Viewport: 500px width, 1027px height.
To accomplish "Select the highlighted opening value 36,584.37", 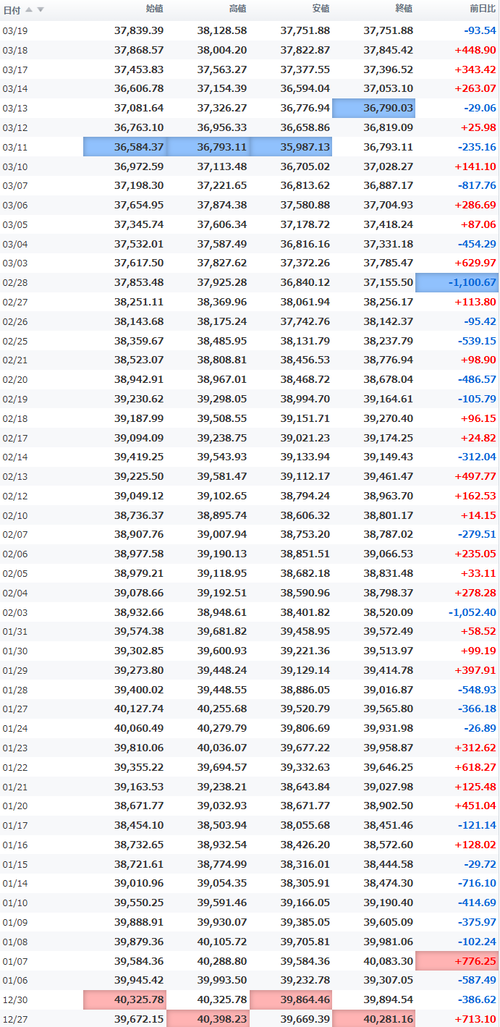I will 125,147.
